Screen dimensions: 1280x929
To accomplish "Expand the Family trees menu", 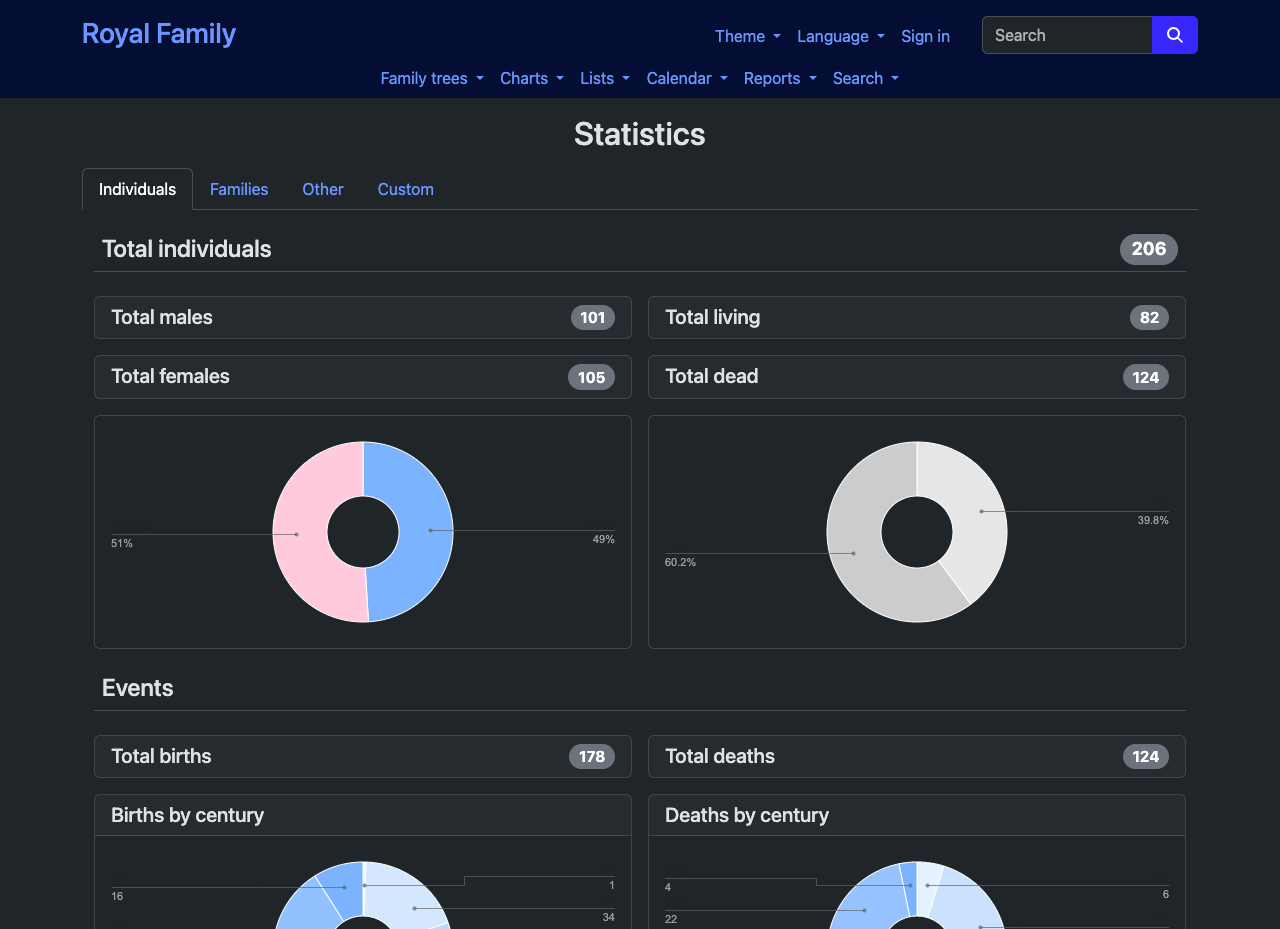I will (x=432, y=78).
